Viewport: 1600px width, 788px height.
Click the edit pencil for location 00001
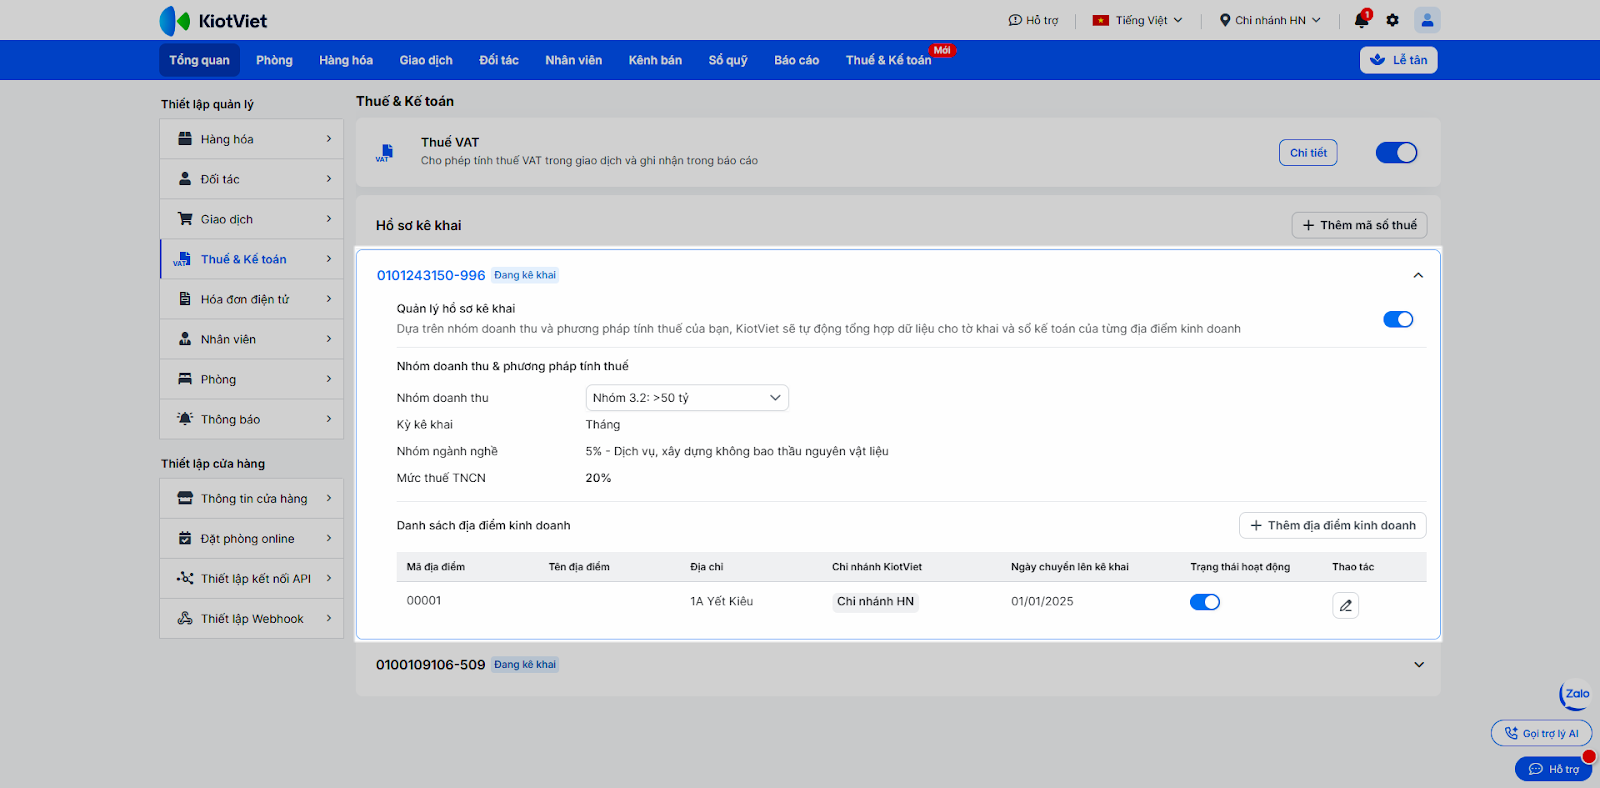click(1345, 605)
